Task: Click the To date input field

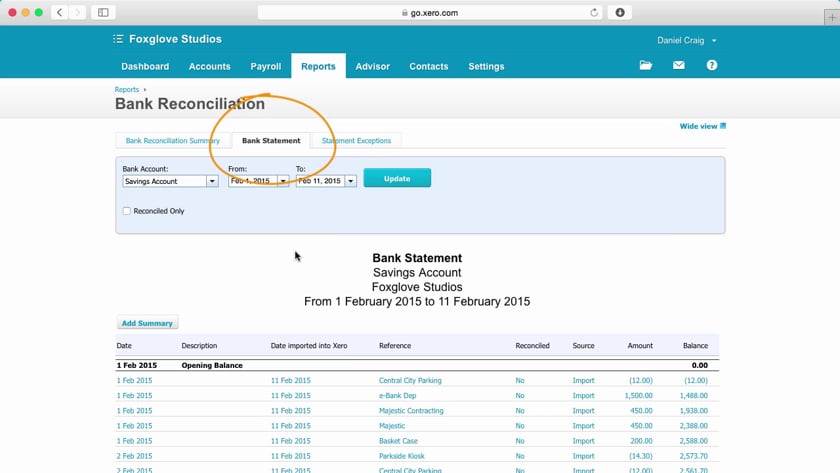Action: click(x=320, y=181)
